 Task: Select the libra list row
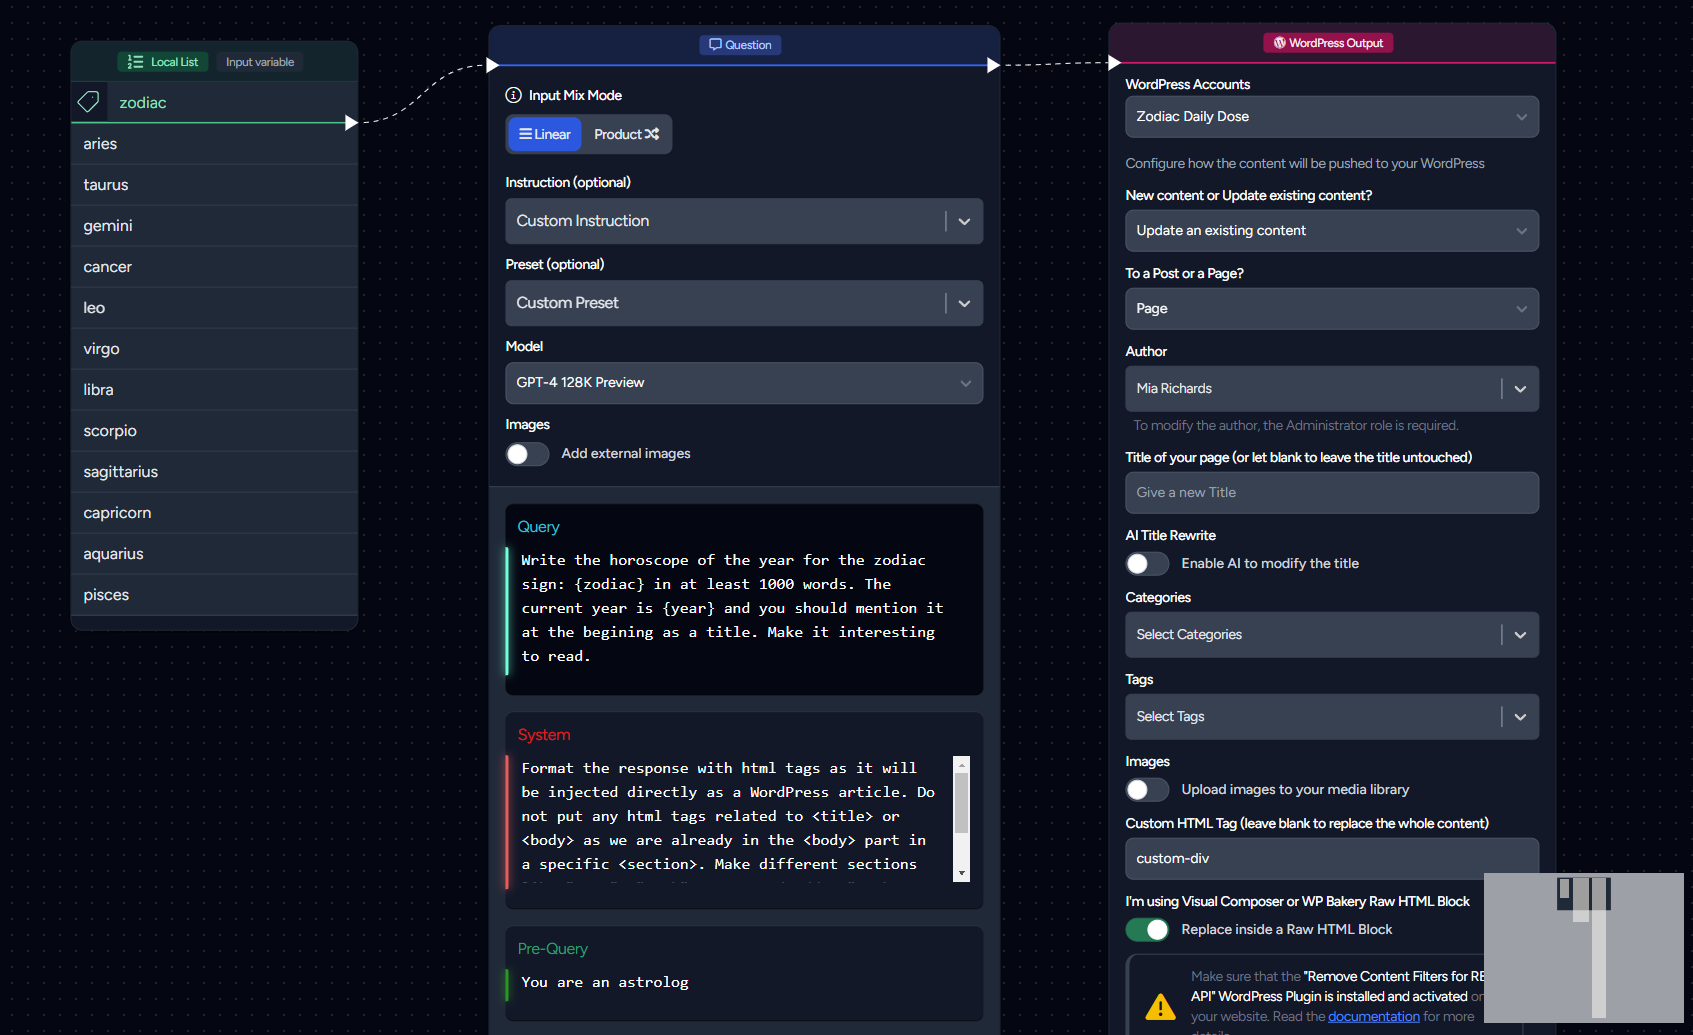point(214,390)
